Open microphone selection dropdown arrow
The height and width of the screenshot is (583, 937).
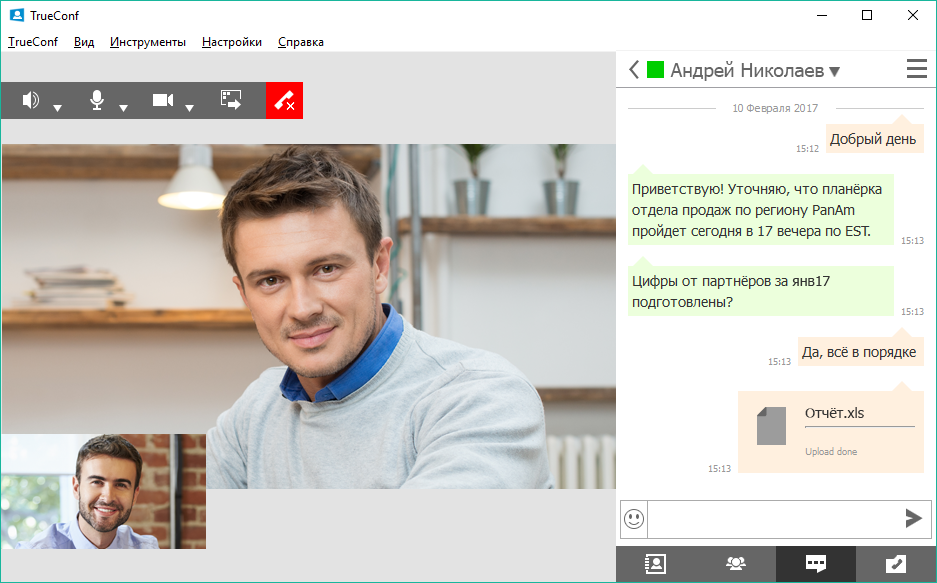click(122, 106)
